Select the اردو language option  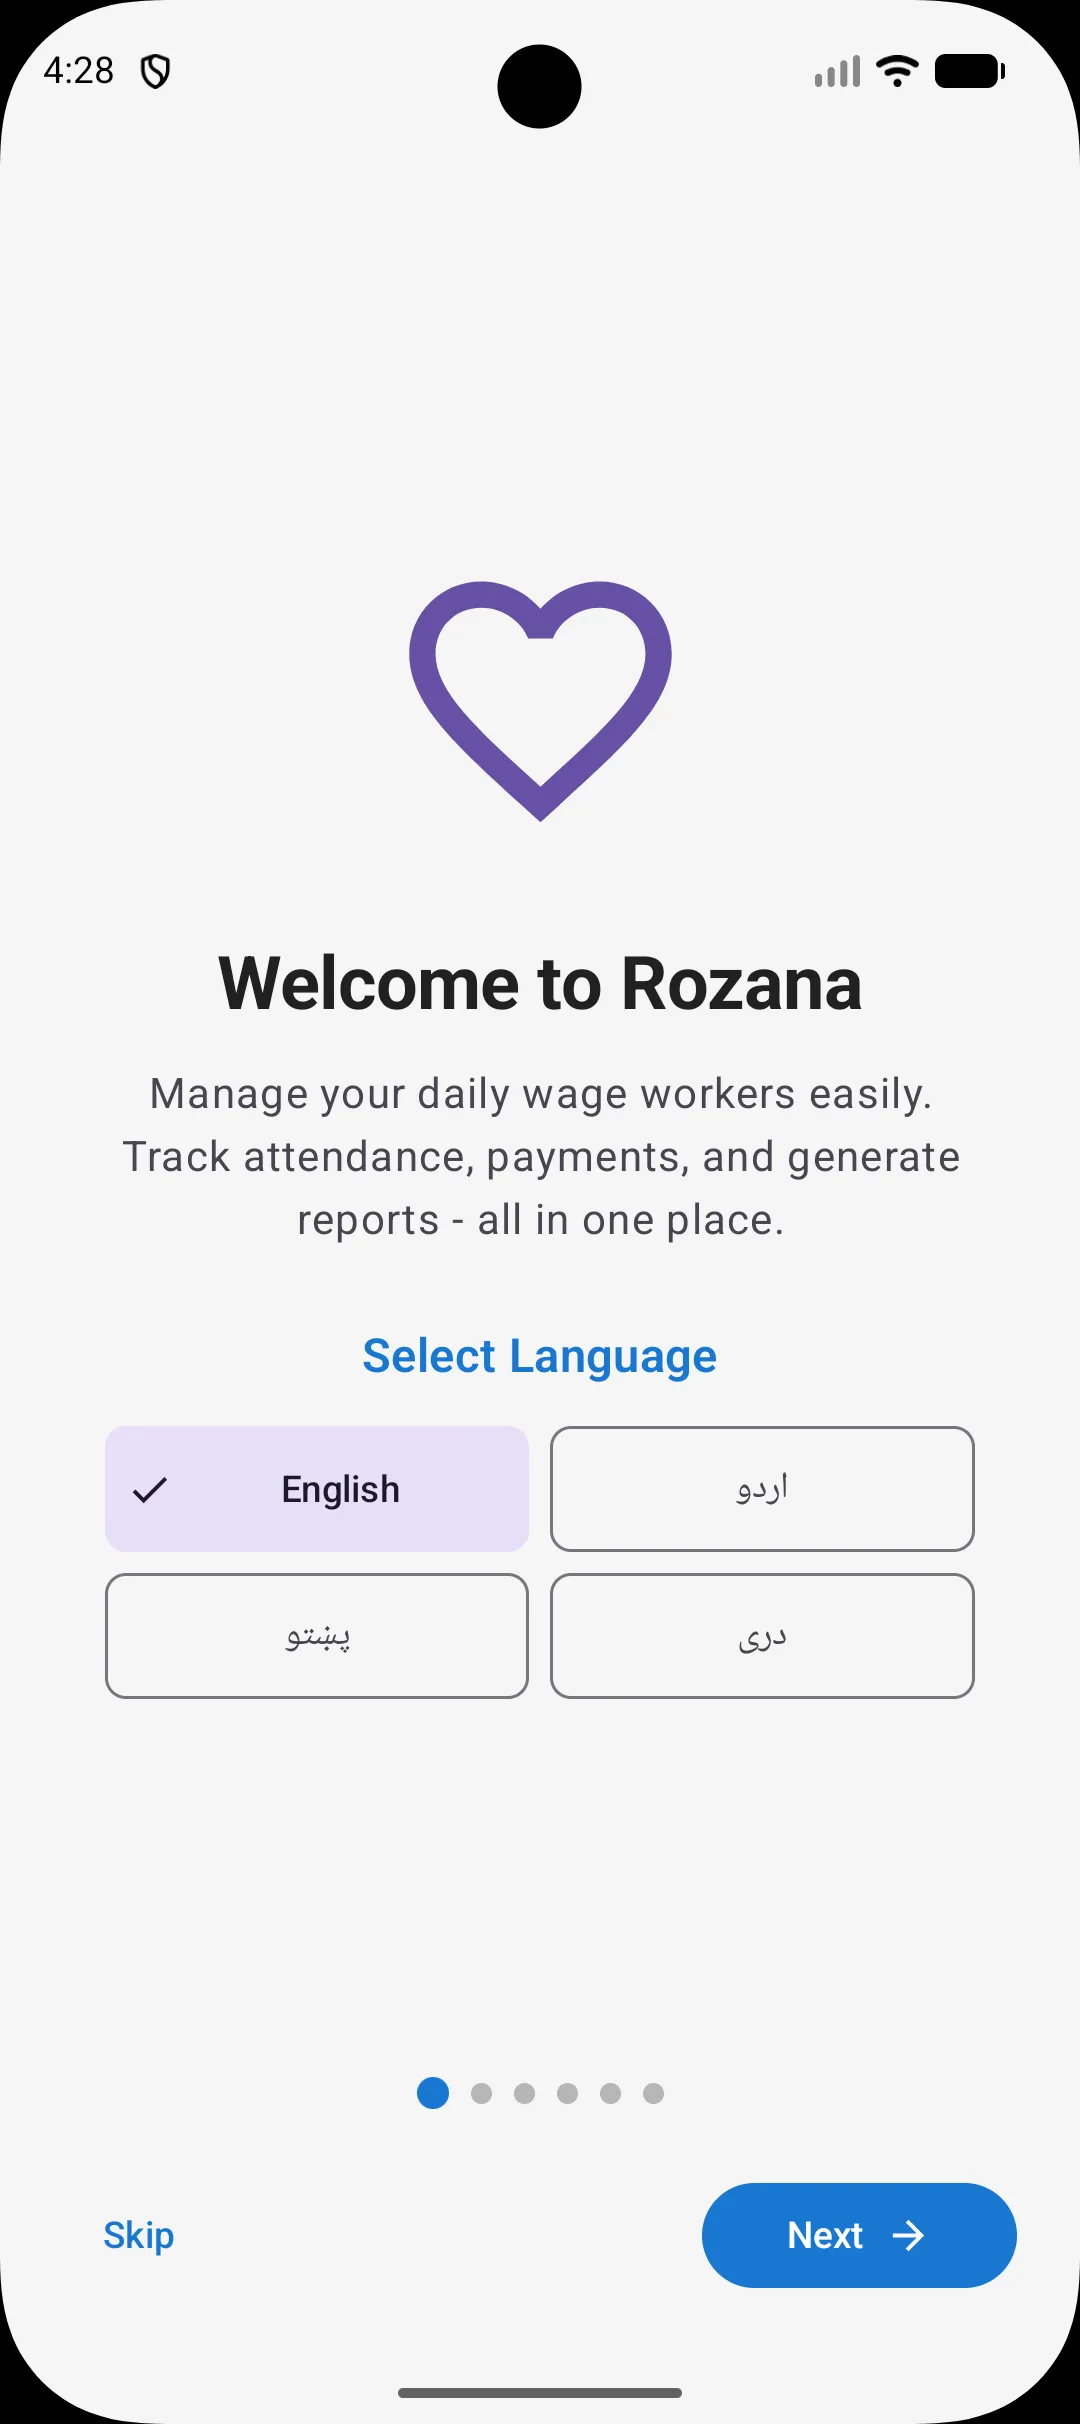point(762,1489)
